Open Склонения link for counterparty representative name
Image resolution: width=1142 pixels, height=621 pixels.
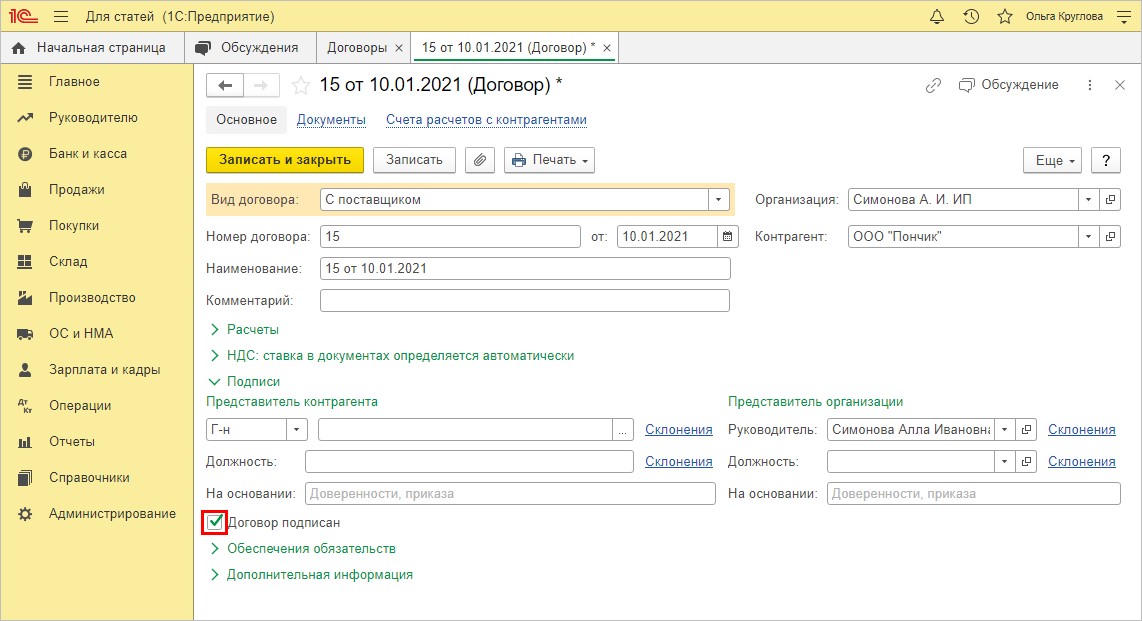tap(679, 430)
